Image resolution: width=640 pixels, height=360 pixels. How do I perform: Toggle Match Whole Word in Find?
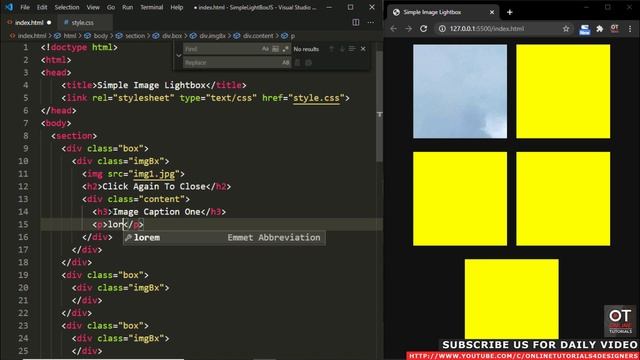click(x=276, y=49)
